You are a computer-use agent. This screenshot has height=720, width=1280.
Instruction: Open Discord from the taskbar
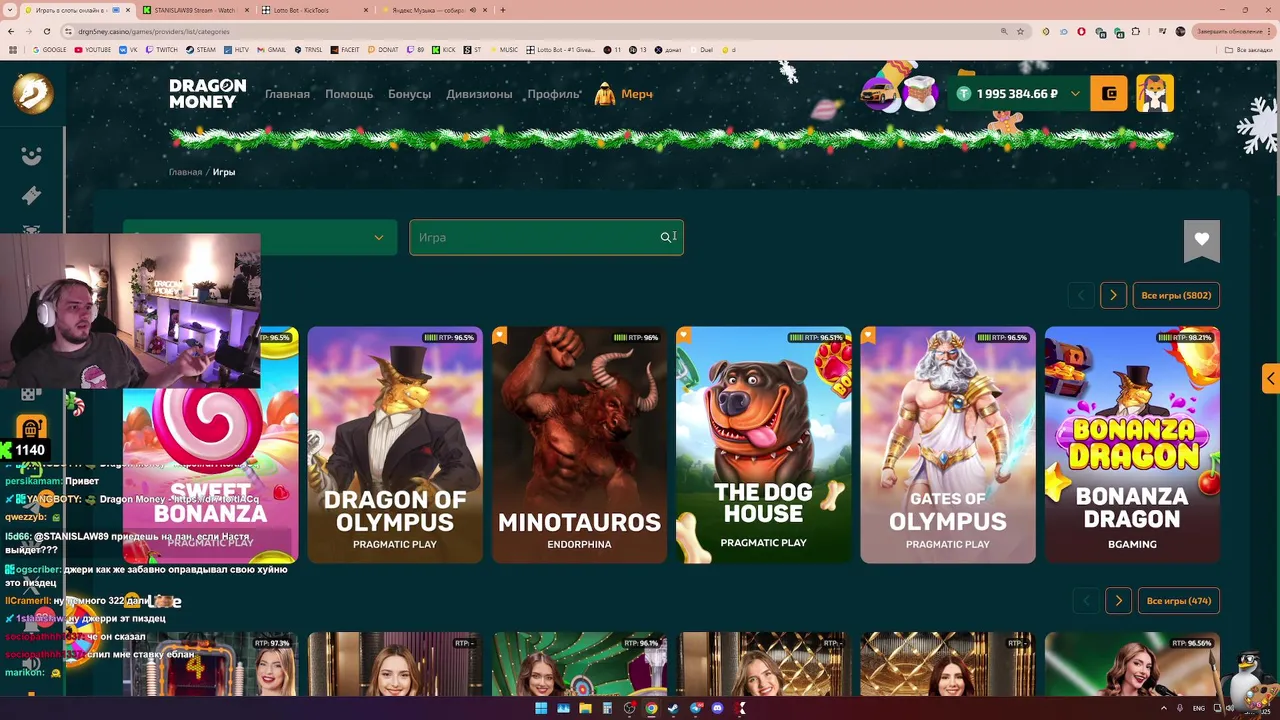click(717, 708)
